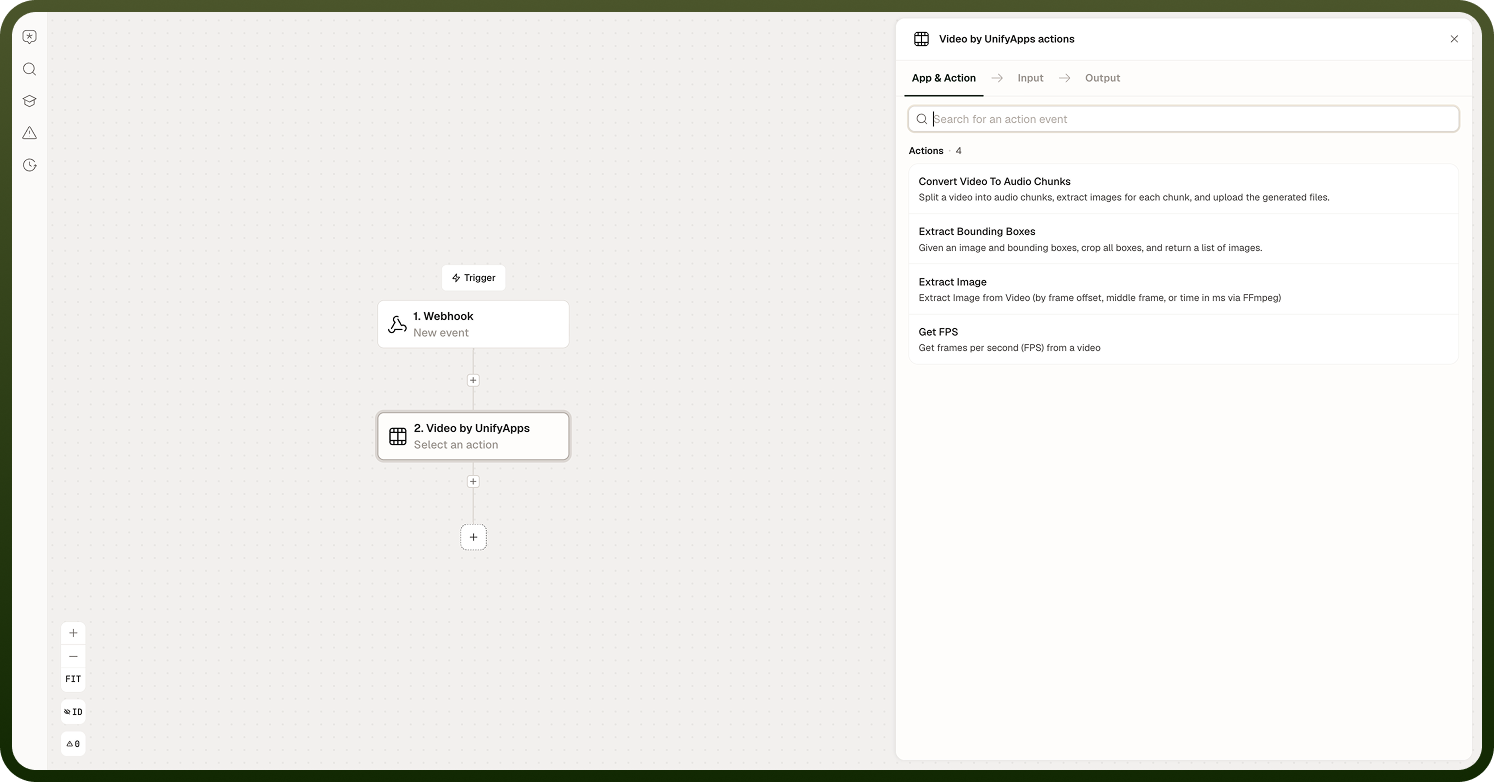Choose Get FPS action
This screenshot has width=1494, height=782.
(1183, 339)
